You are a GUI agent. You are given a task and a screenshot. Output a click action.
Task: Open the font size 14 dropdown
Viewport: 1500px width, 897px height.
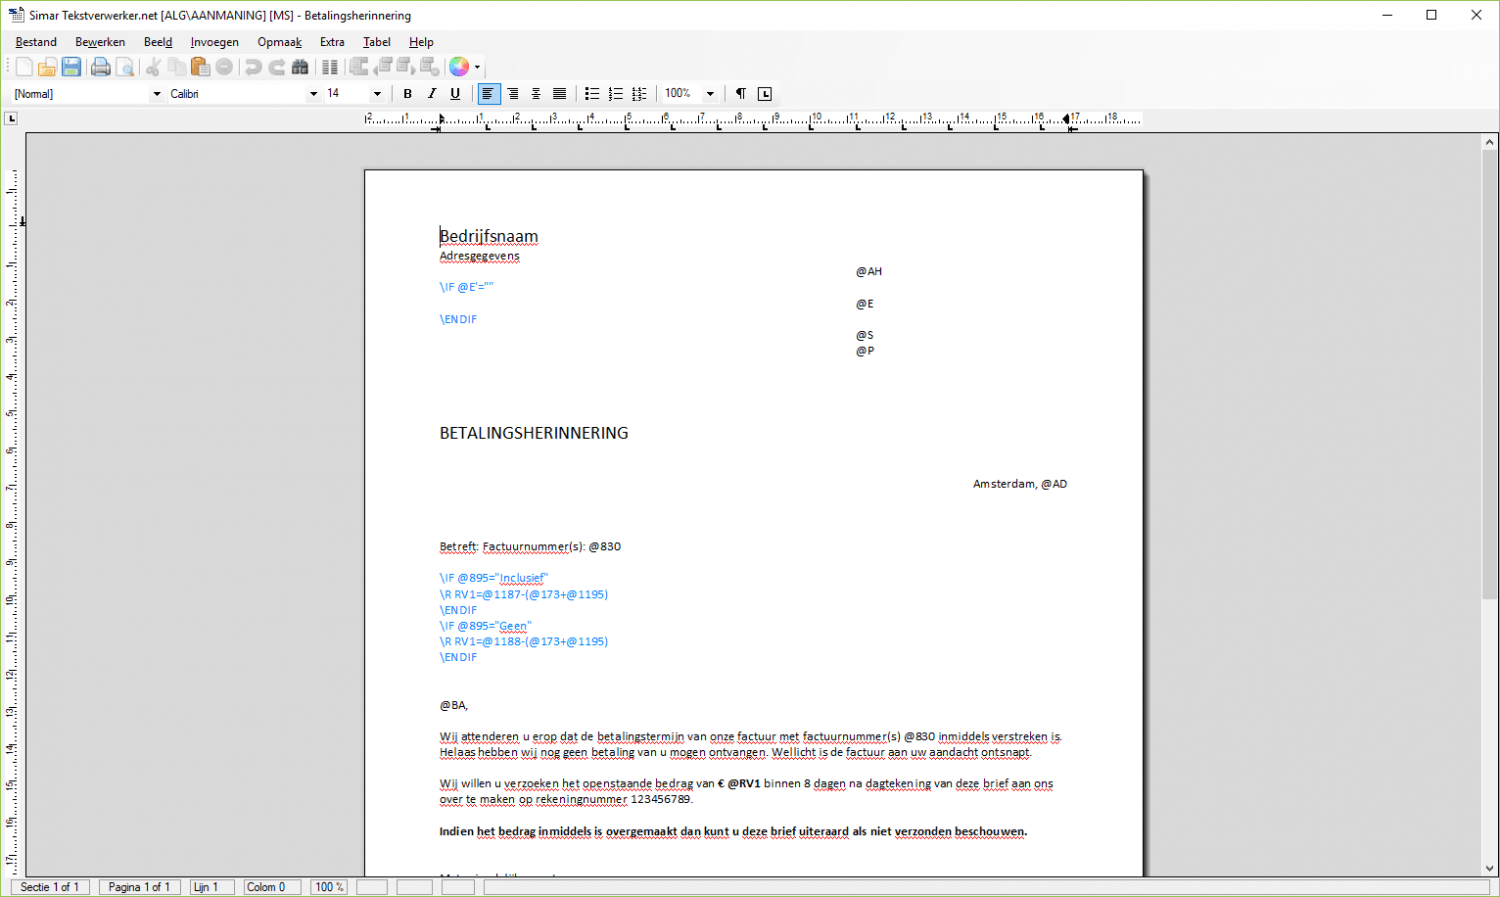pos(377,94)
